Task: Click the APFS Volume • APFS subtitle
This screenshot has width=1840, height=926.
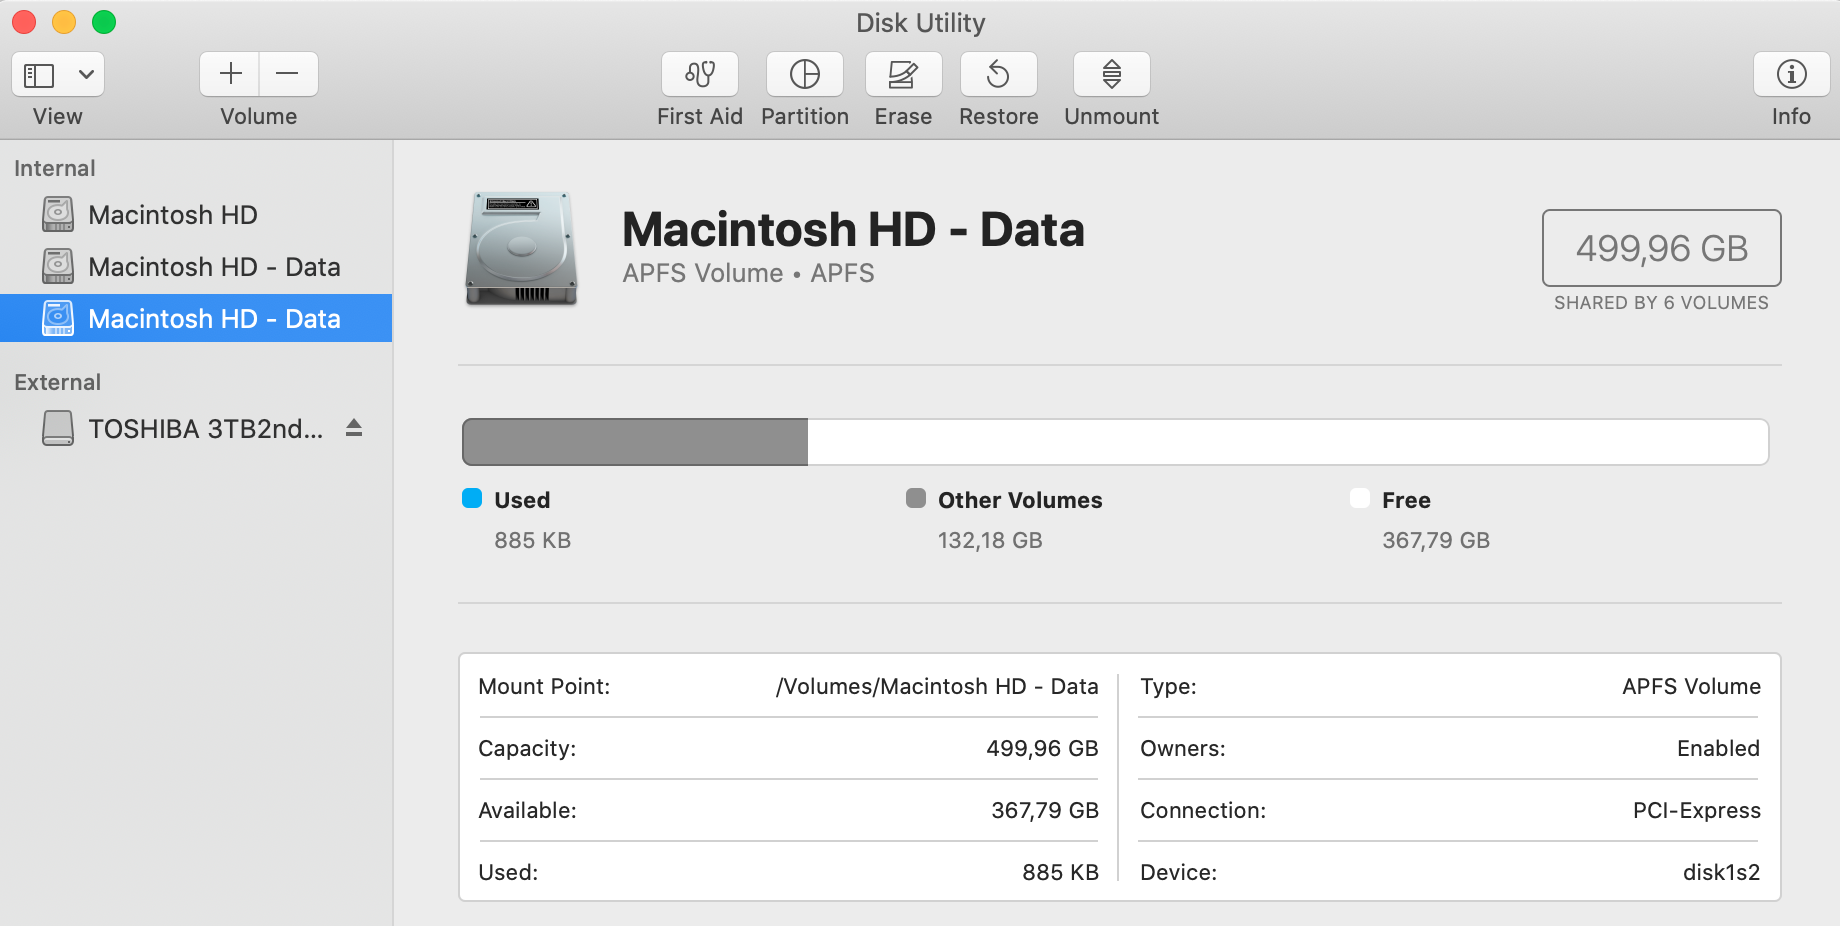Action: click(x=748, y=273)
